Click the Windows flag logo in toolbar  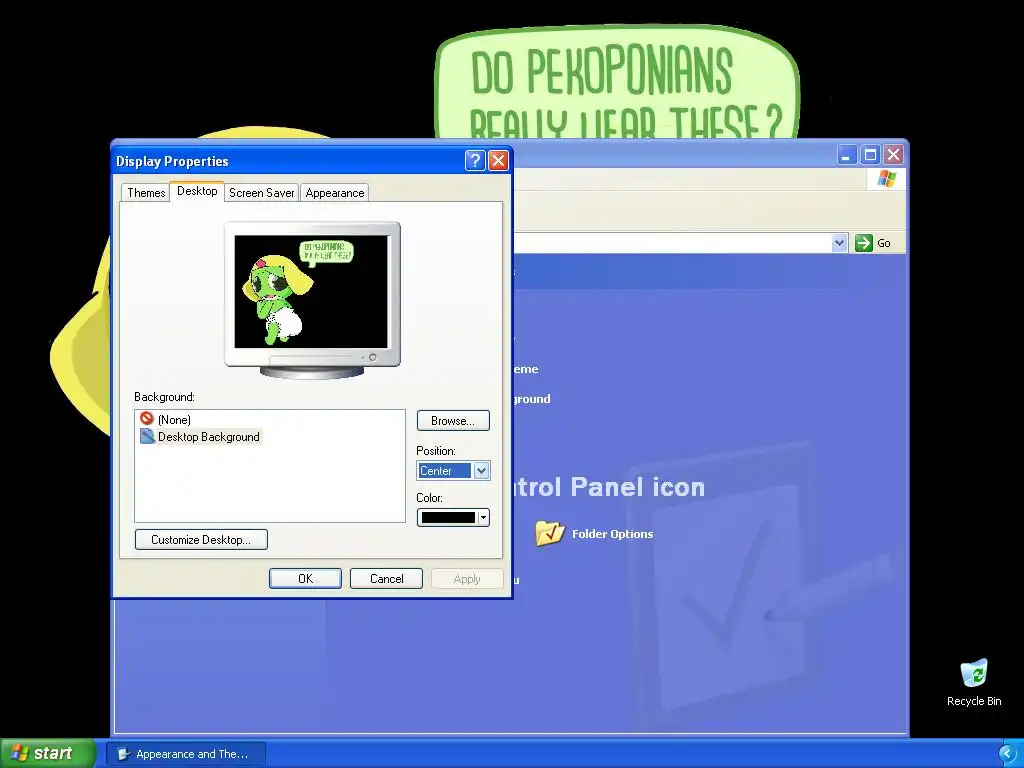pyautogui.click(x=886, y=178)
